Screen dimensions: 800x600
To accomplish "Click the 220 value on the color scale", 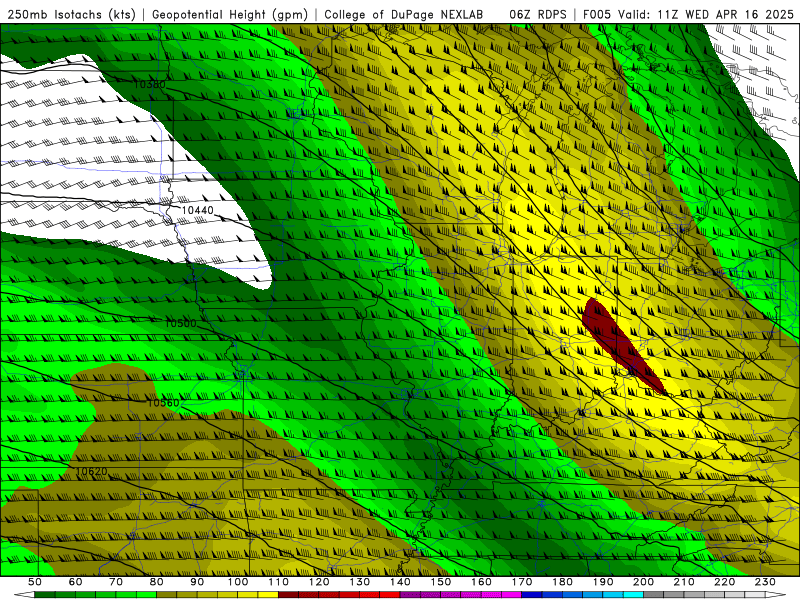I will tap(724, 582).
